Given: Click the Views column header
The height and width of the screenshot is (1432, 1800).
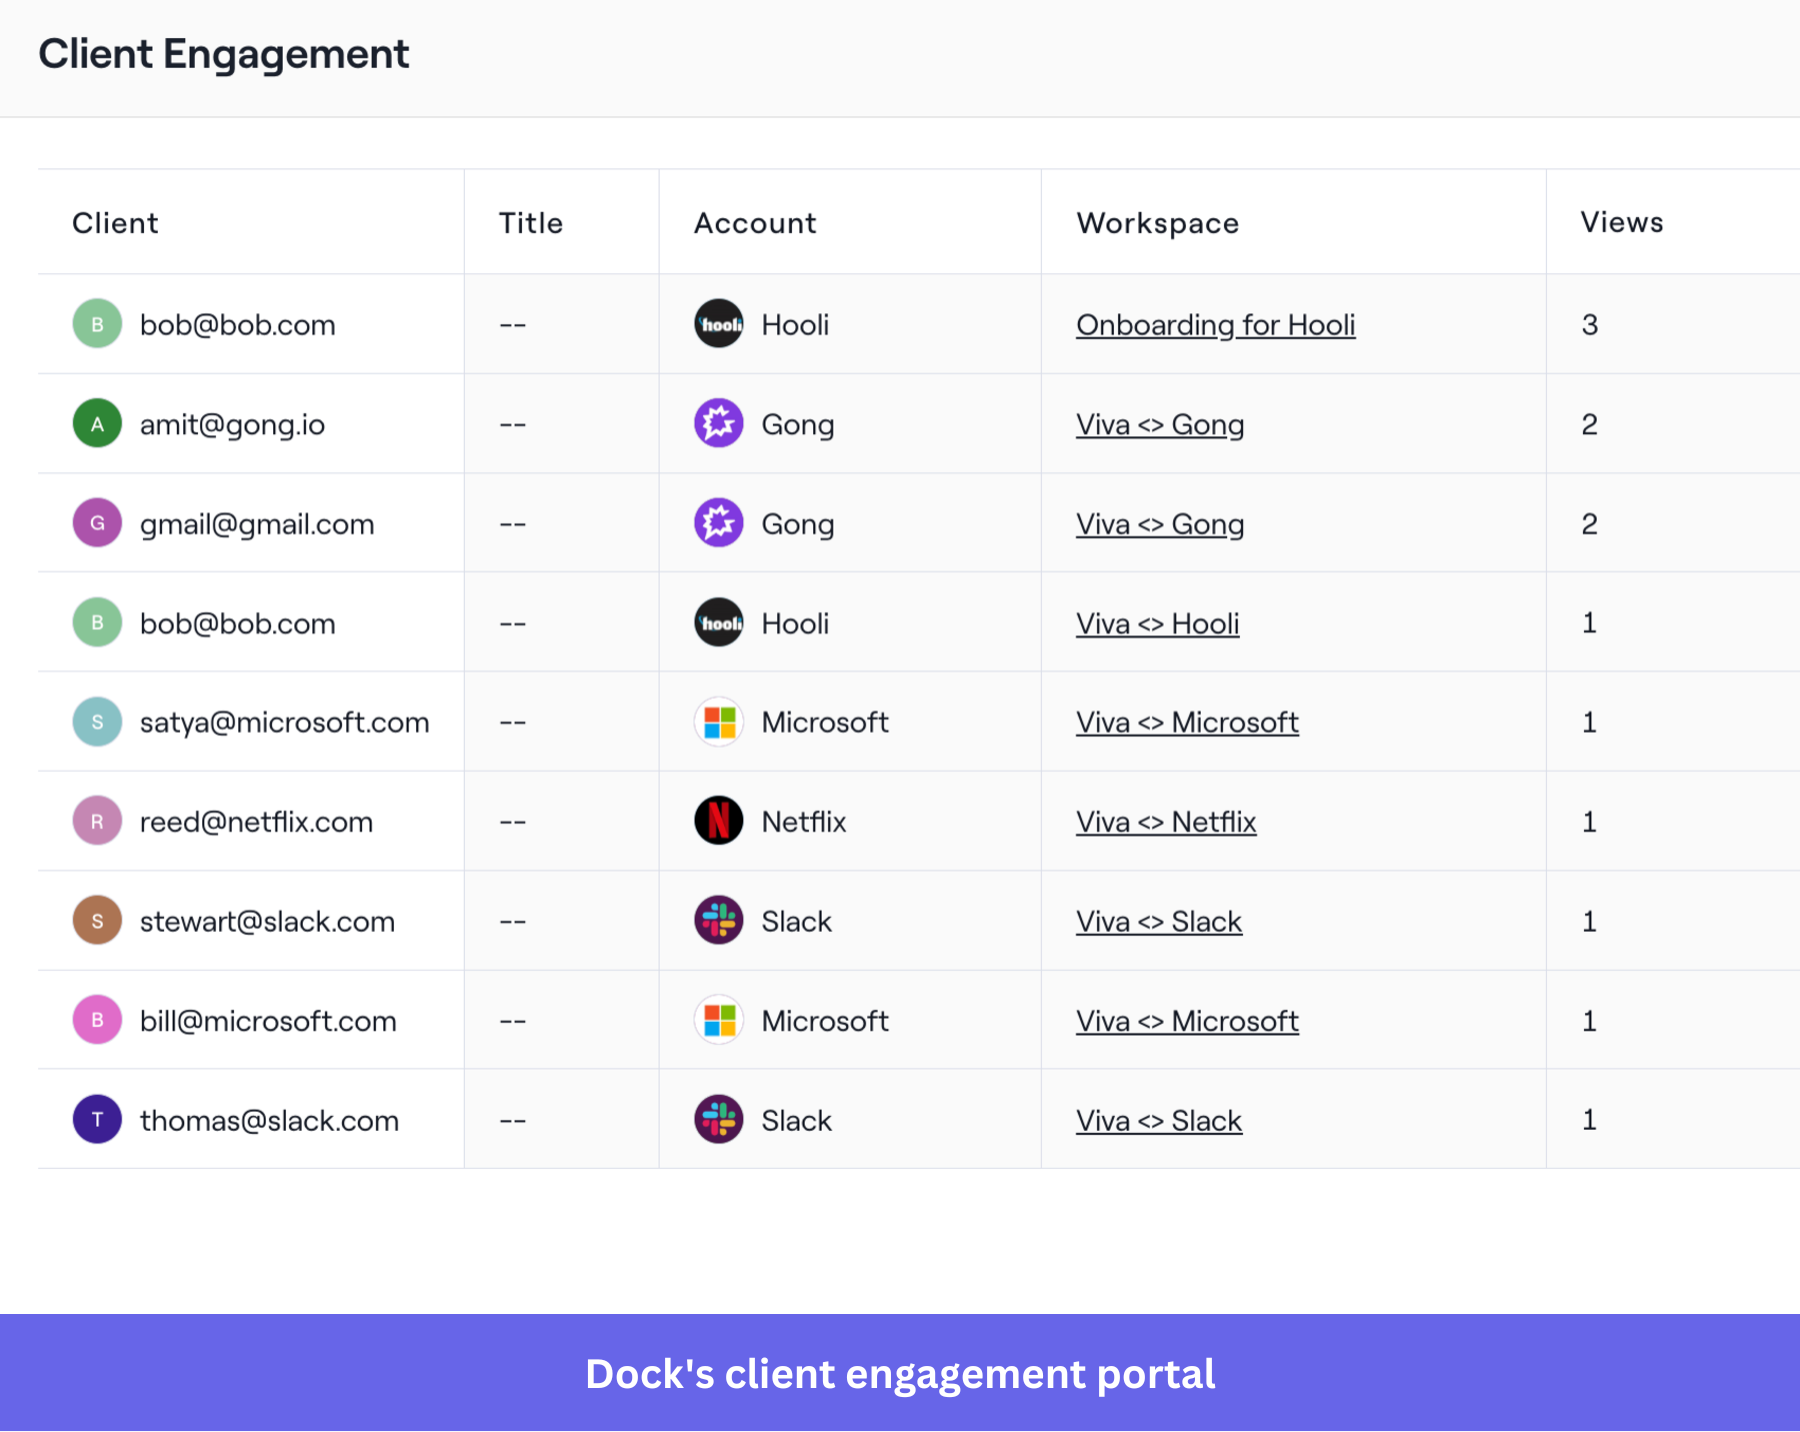Looking at the screenshot, I should tap(1622, 222).
